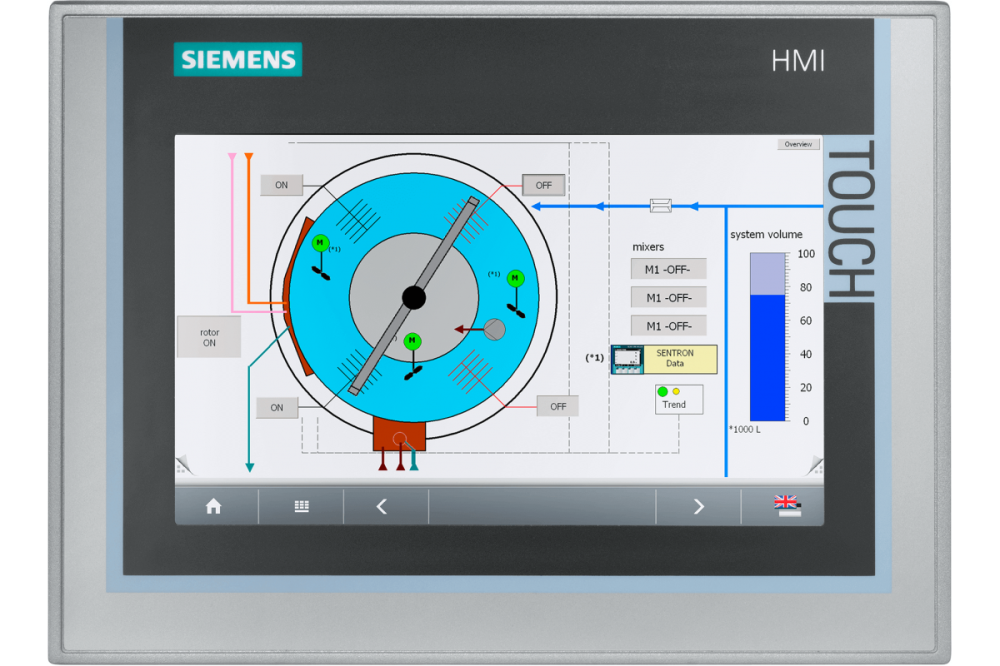This screenshot has height=666, width=1000.
Task: Open the SENTRON Data screen
Action: click(664, 359)
